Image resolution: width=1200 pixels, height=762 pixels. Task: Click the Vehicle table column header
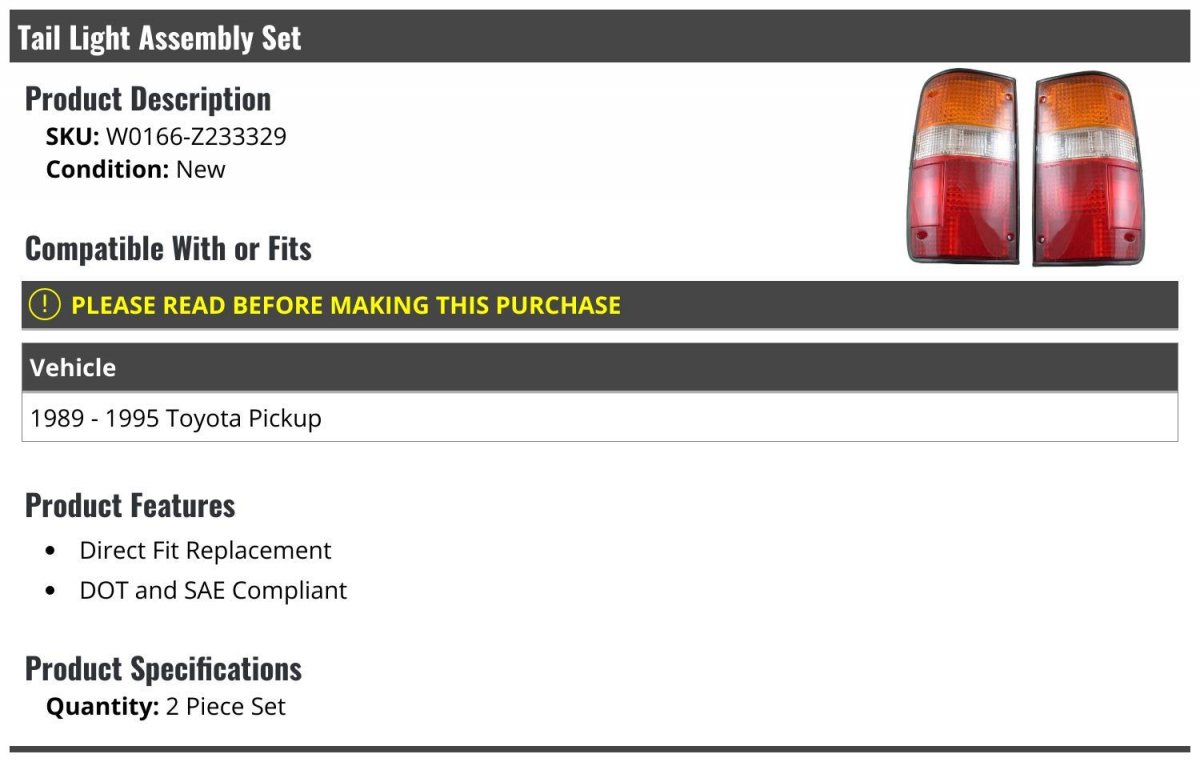coord(73,367)
